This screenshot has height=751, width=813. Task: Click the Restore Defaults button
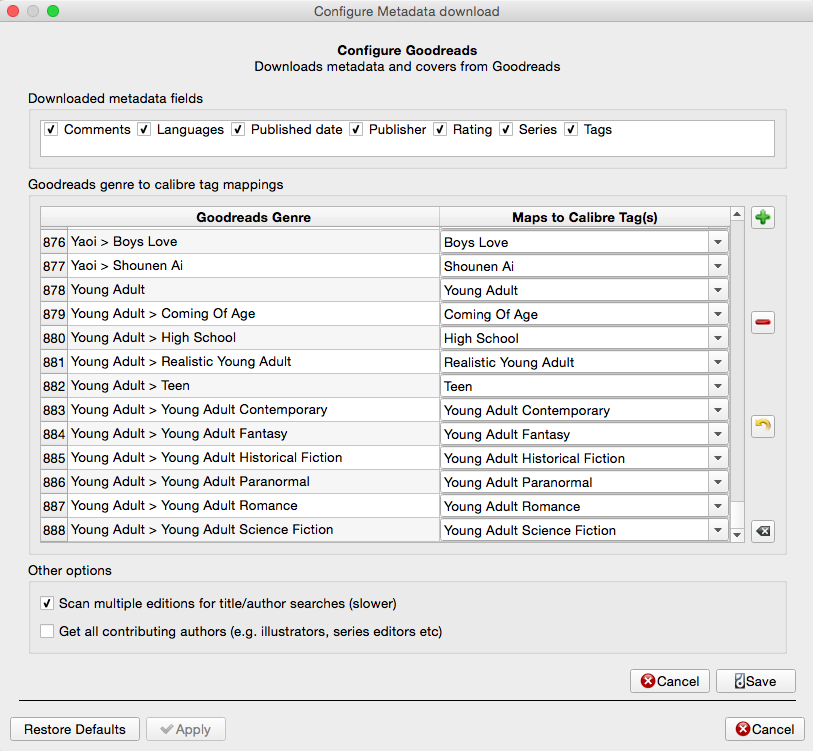click(x=75, y=729)
